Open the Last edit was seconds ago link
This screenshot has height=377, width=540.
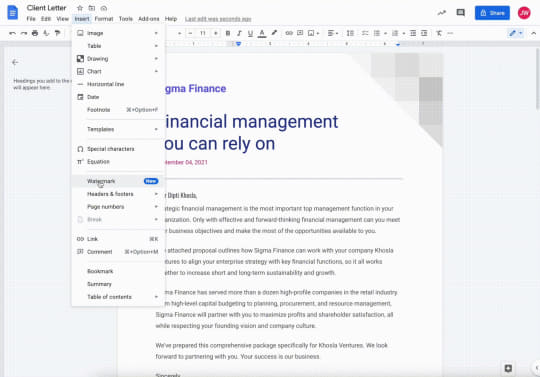(218, 19)
